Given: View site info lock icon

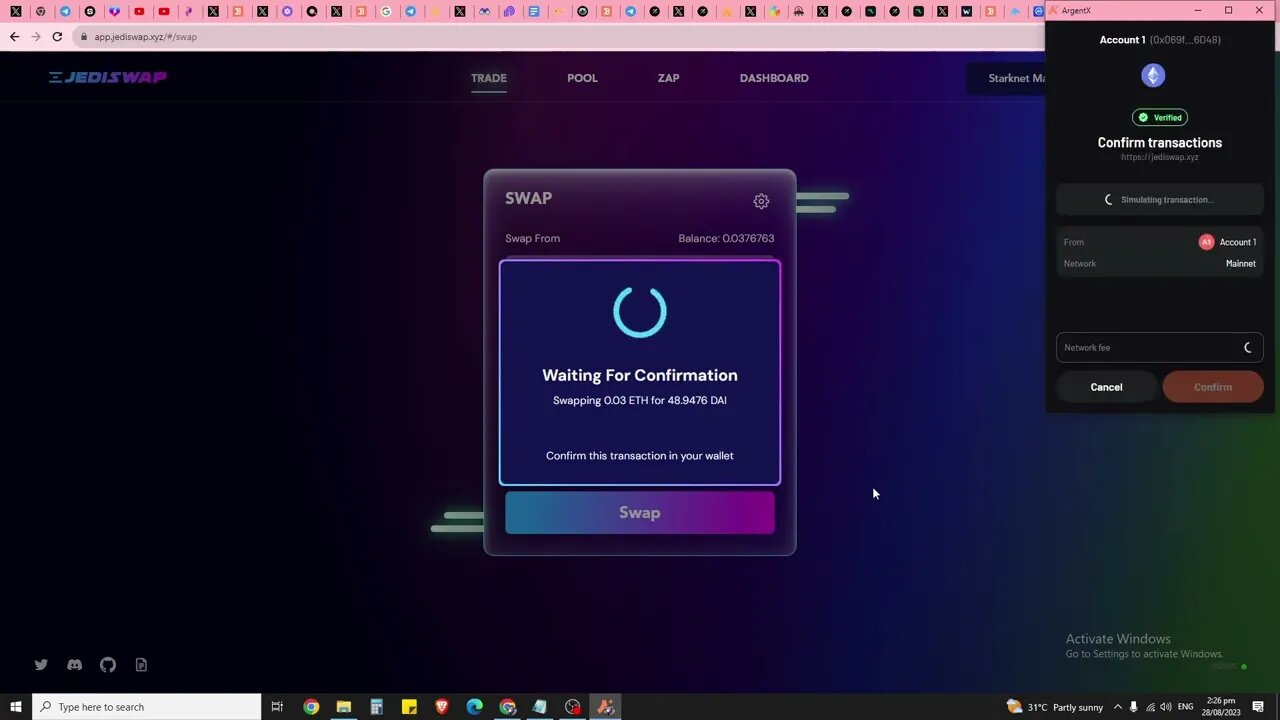Looking at the screenshot, I should pyautogui.click(x=84, y=36).
